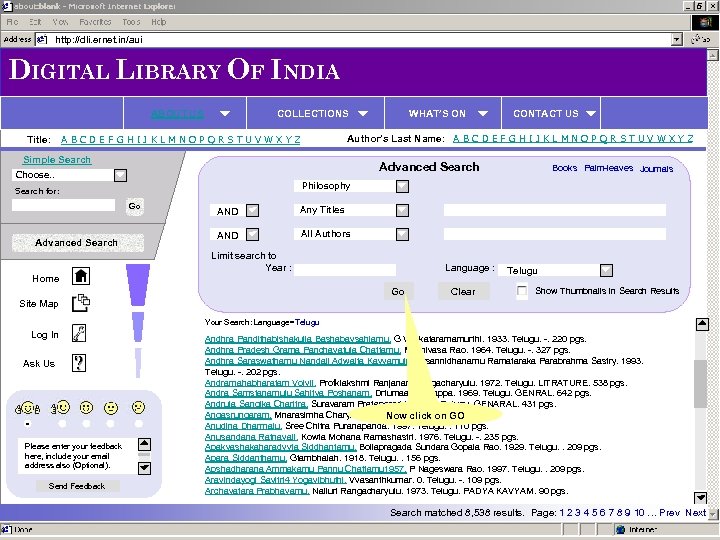This screenshot has height=540, width=720.
Task: Click the author keyword input field
Action: 555,234
